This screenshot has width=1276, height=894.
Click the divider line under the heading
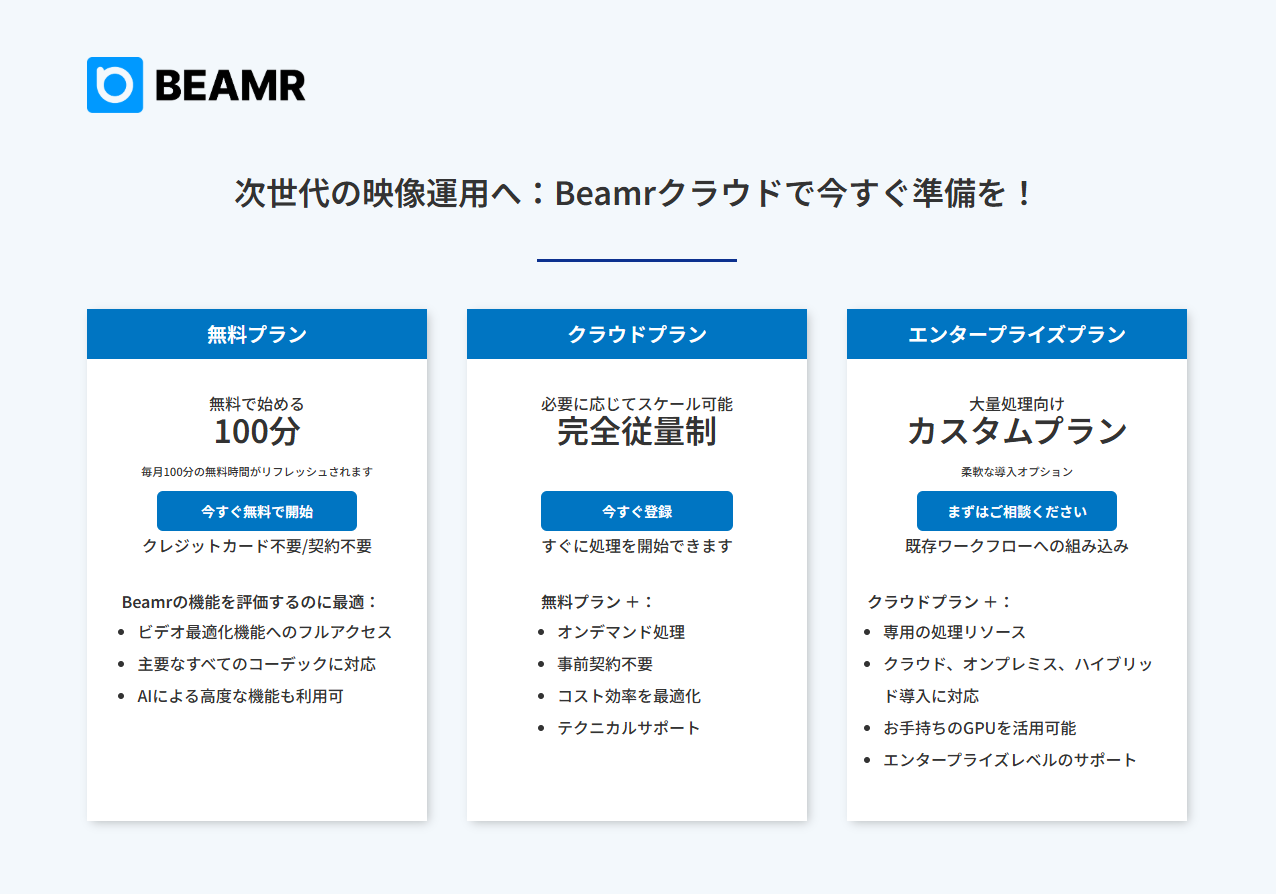(x=636, y=262)
